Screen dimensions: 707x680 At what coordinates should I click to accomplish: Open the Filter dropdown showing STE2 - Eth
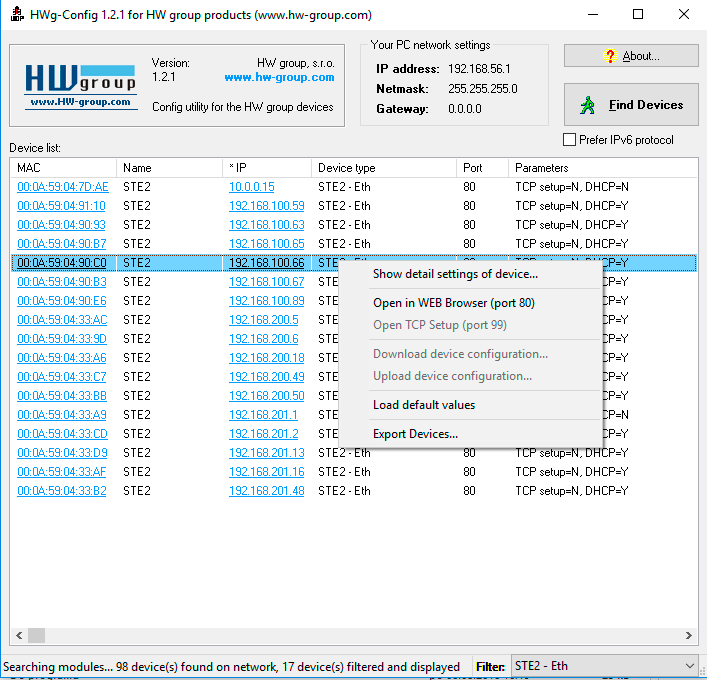(x=605, y=666)
